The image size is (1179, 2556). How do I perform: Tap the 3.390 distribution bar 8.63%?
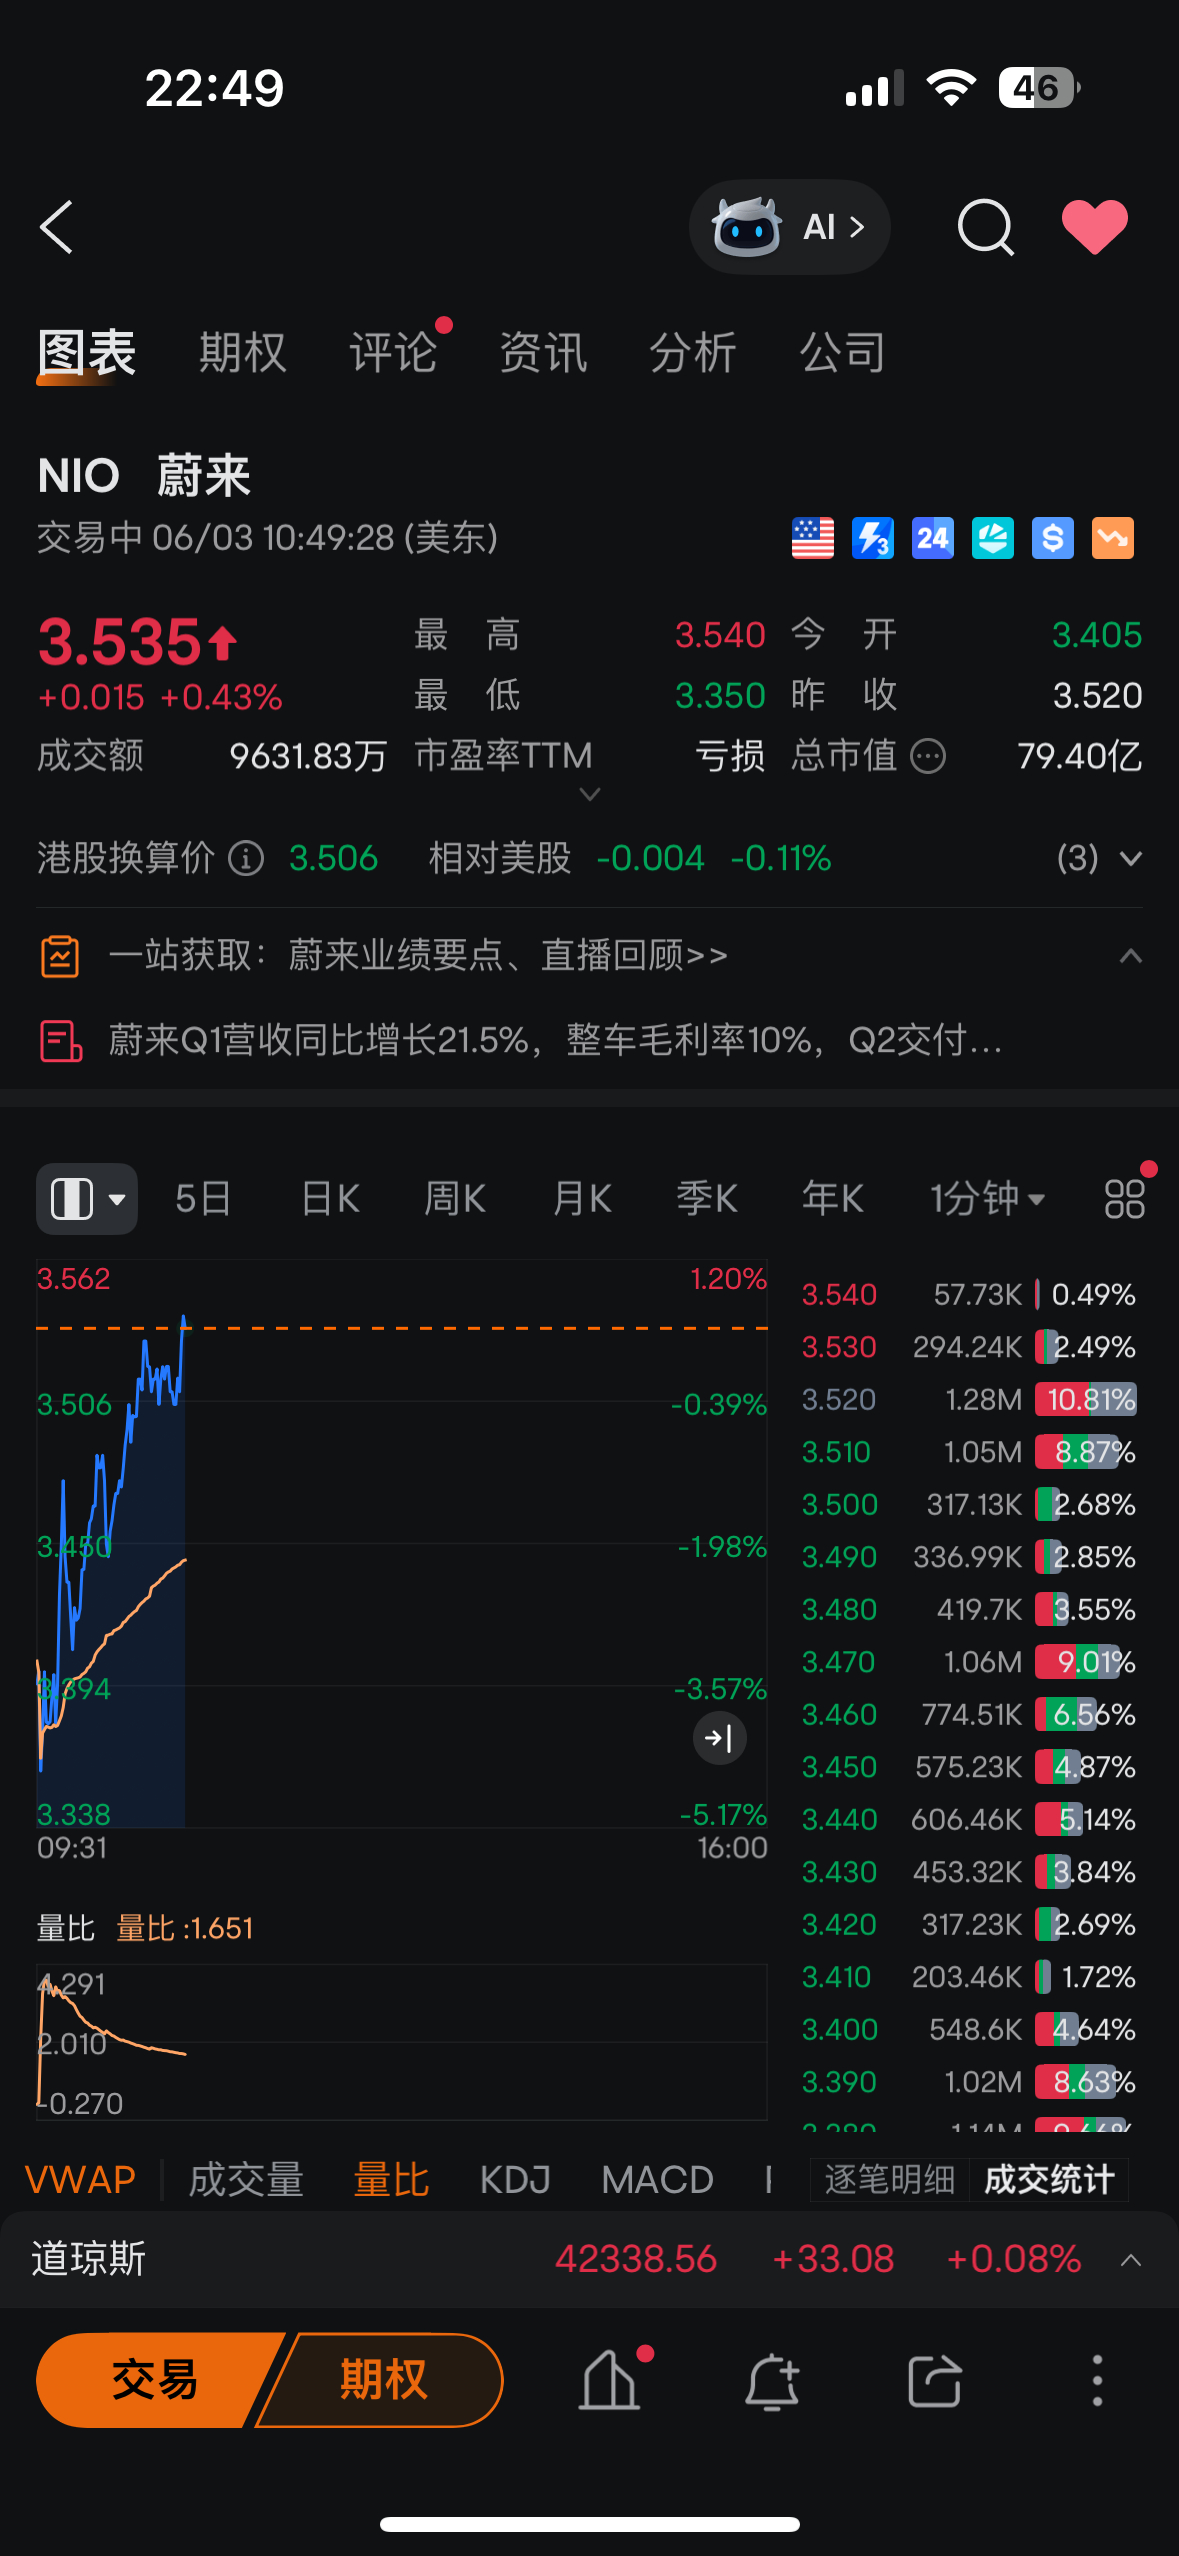1077,2082
